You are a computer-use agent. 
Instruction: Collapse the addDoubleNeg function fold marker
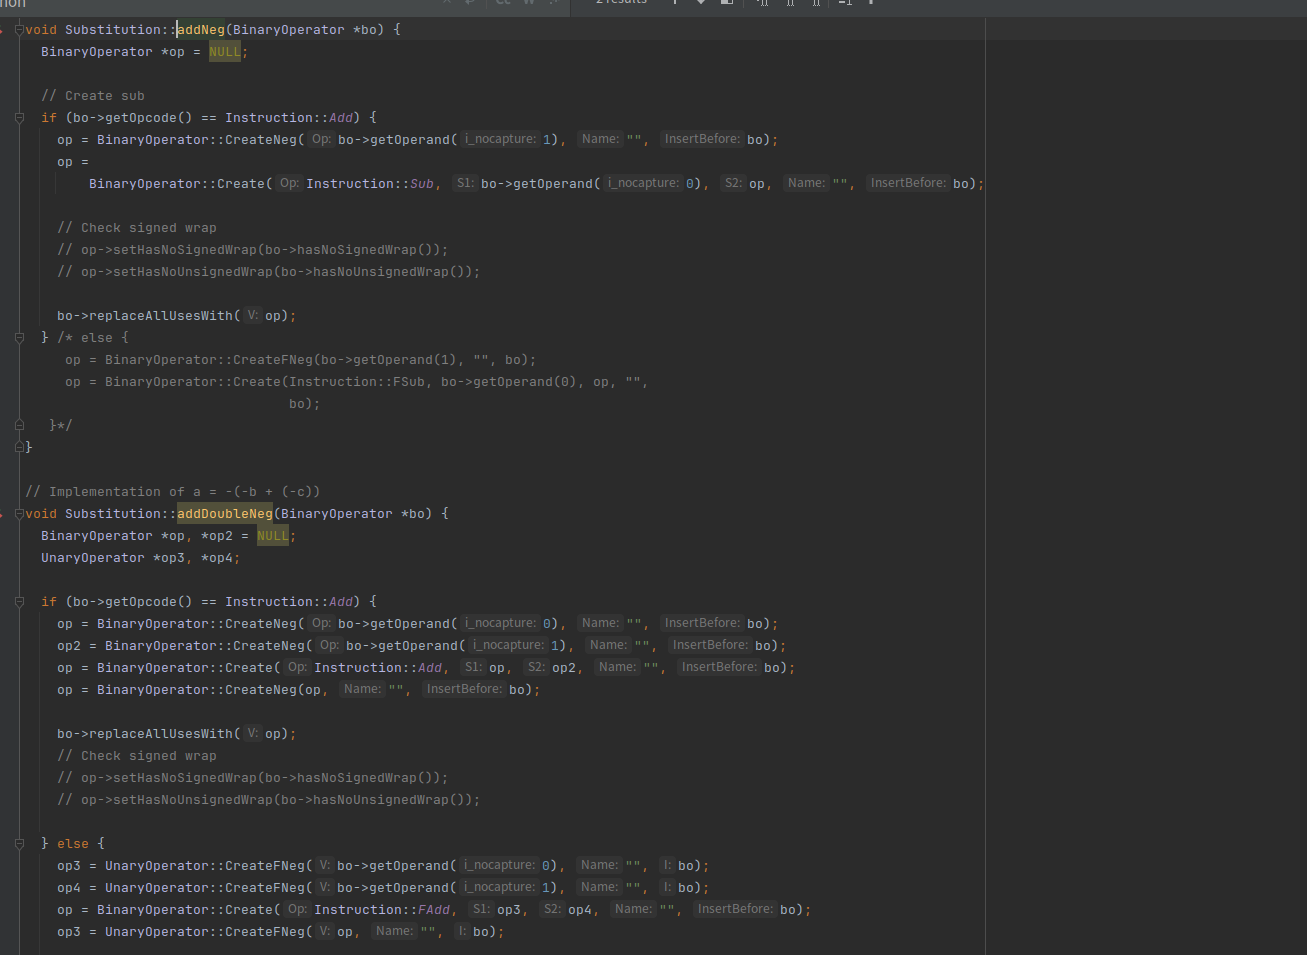pyautogui.click(x=19, y=514)
